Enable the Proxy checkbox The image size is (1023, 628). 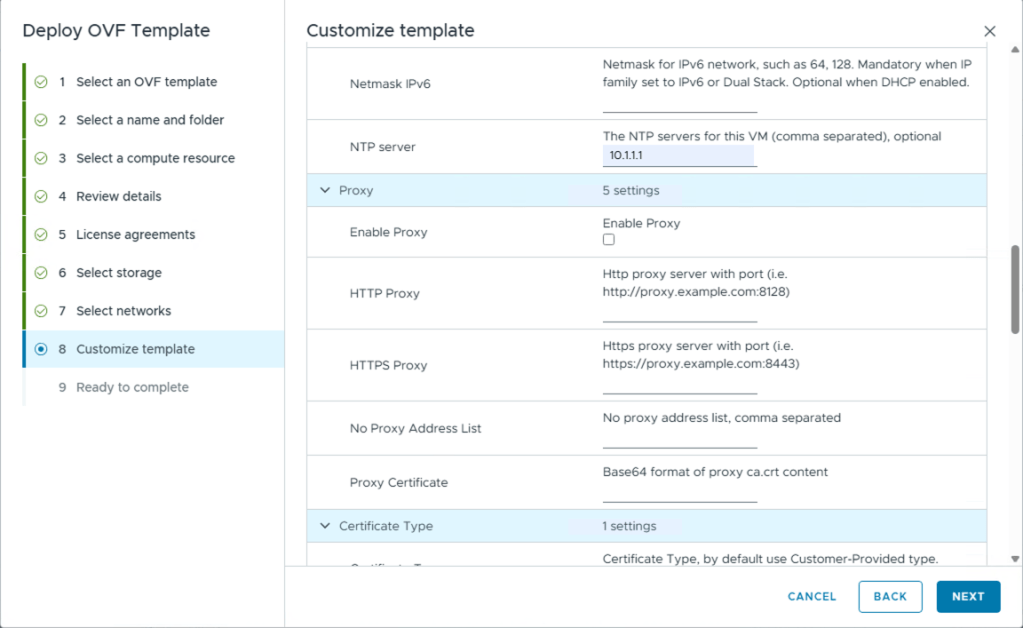[x=609, y=239]
